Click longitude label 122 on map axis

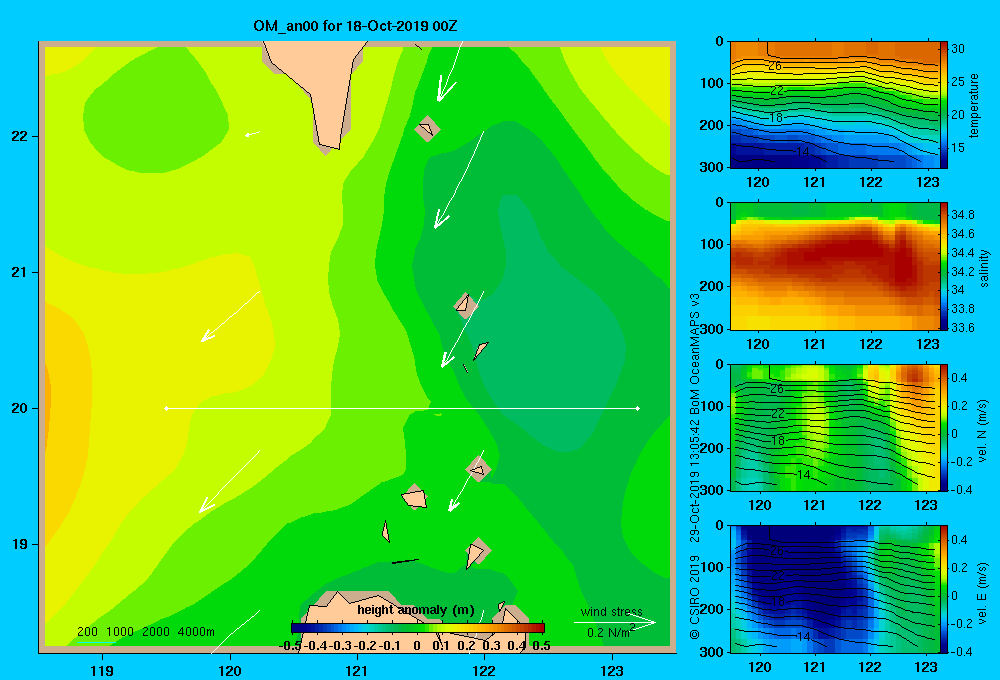click(x=484, y=671)
